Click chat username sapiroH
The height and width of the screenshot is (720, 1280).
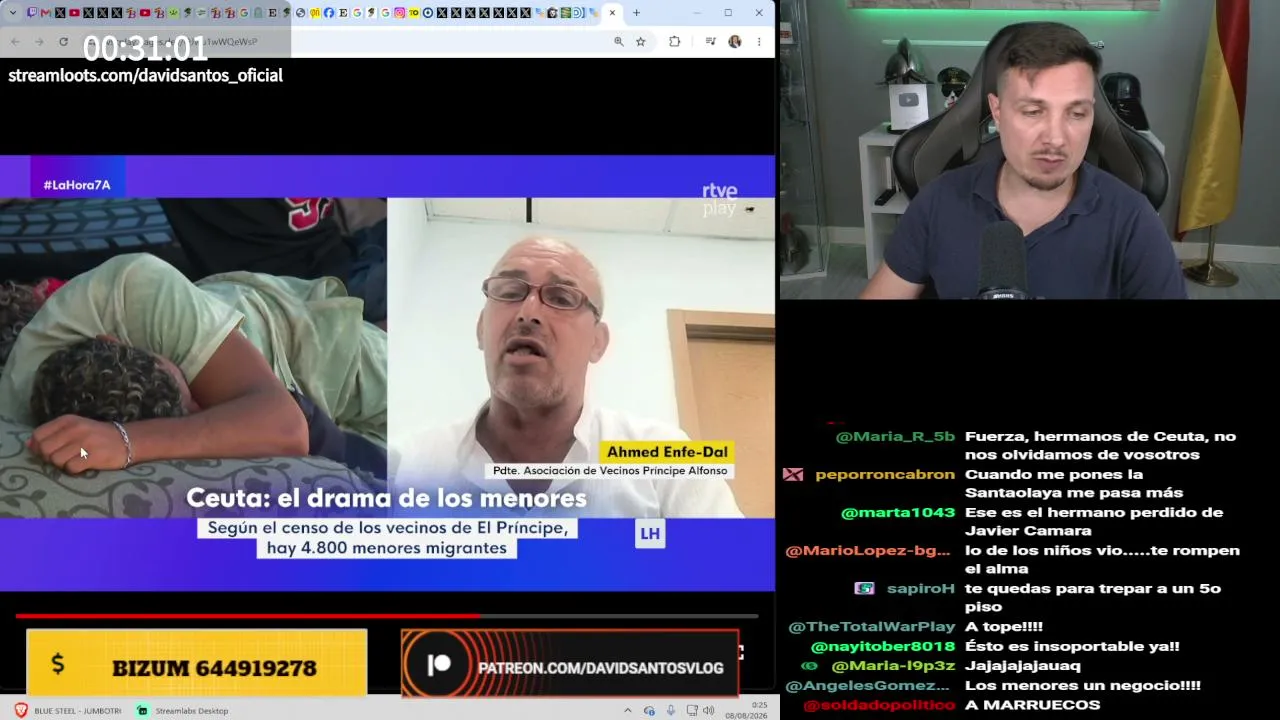coord(921,589)
